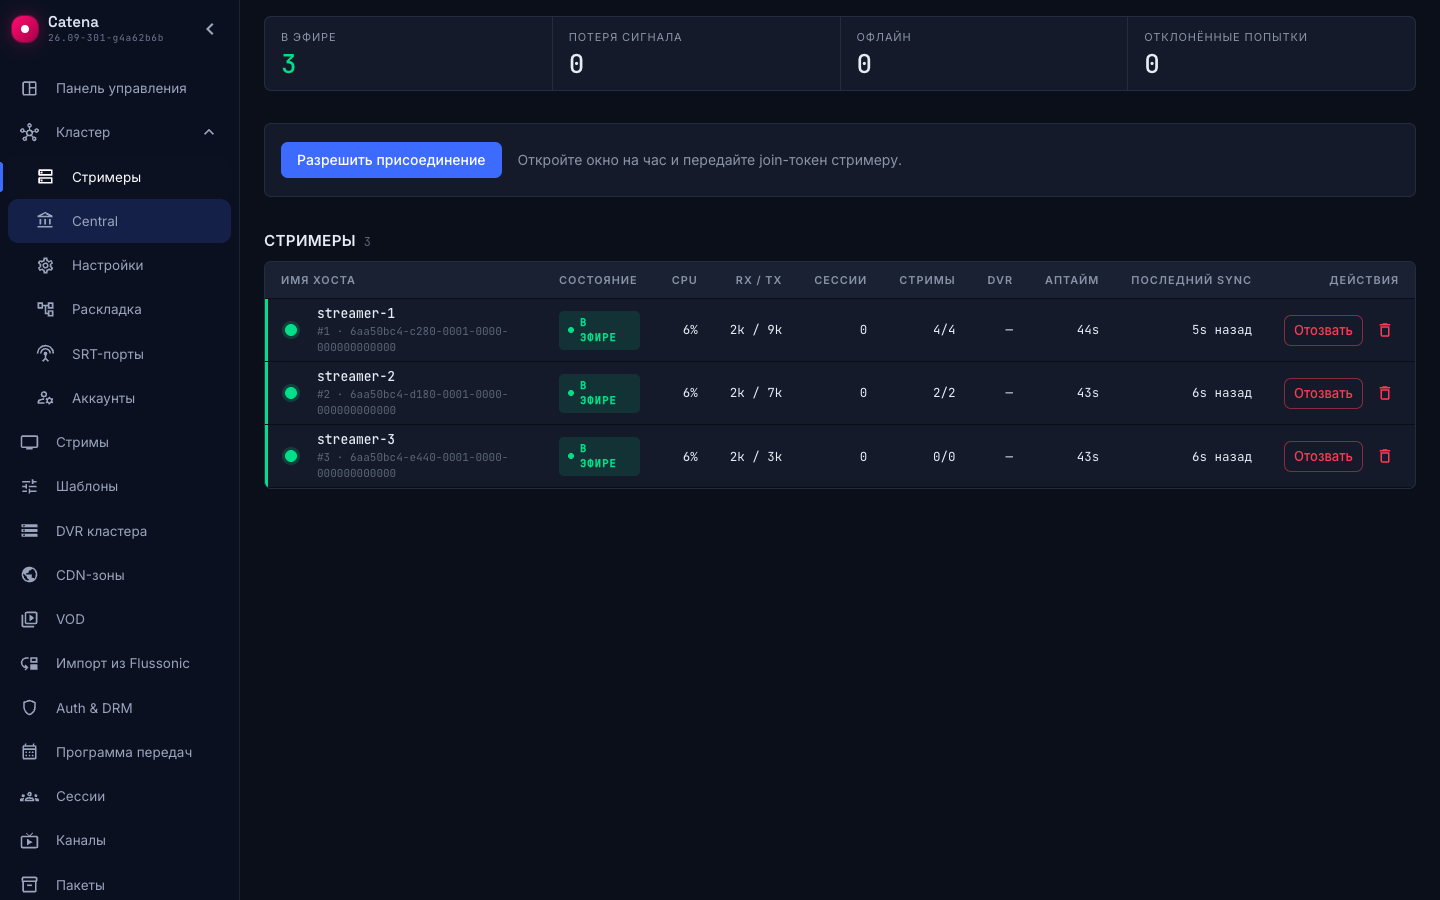Screen dimensions: 1440x900
Task: Open the Панель управления dashboard icon
Action: (x=30, y=88)
